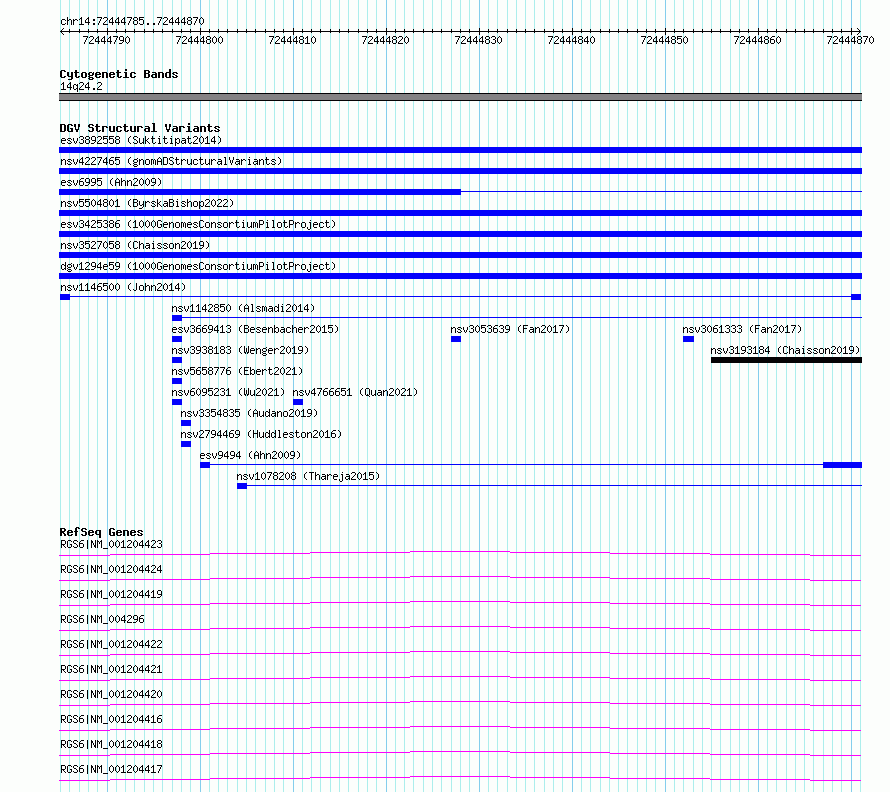Select nsv5658776 (Ebert2021) variant label

pos(237,371)
